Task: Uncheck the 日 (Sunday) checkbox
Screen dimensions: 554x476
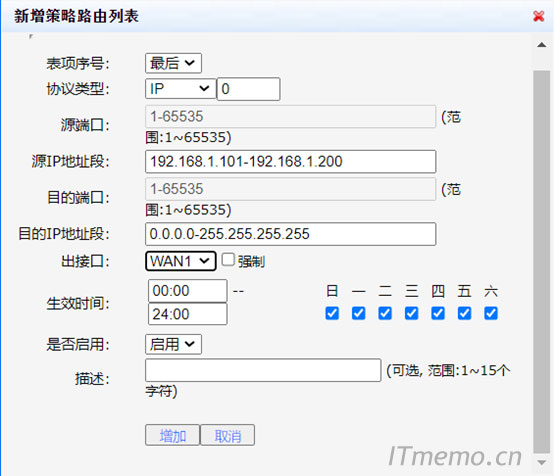Action: [332, 313]
